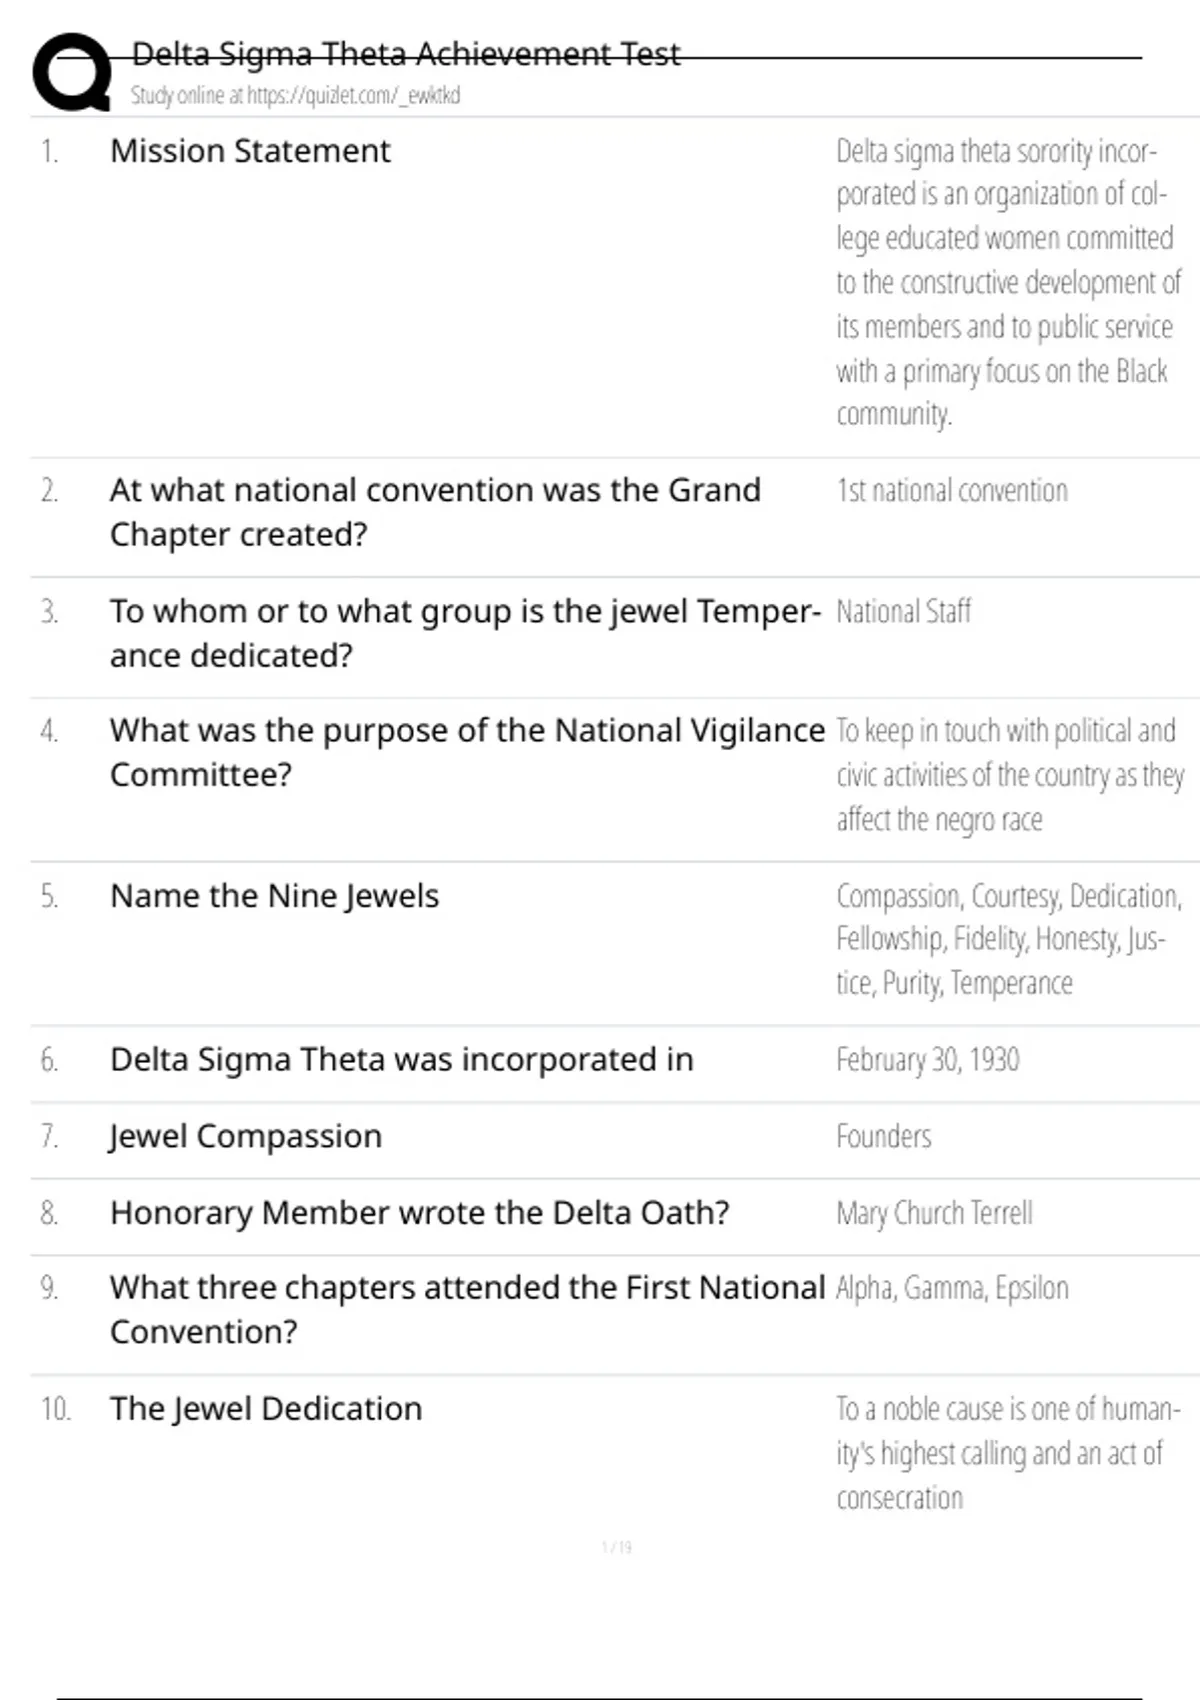The height and width of the screenshot is (1700, 1200).
Task: Open the quizlet.com study link
Action: click(295, 96)
